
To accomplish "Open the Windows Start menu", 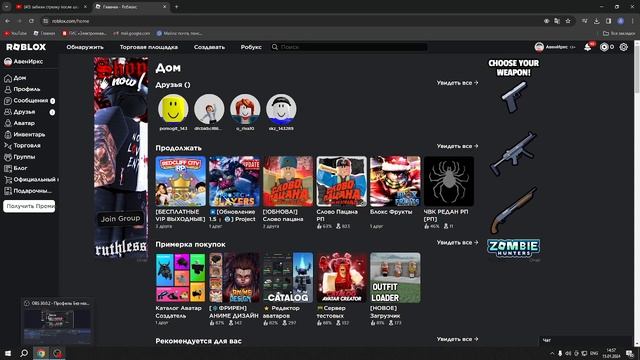I will pyautogui.click(x=7, y=353).
